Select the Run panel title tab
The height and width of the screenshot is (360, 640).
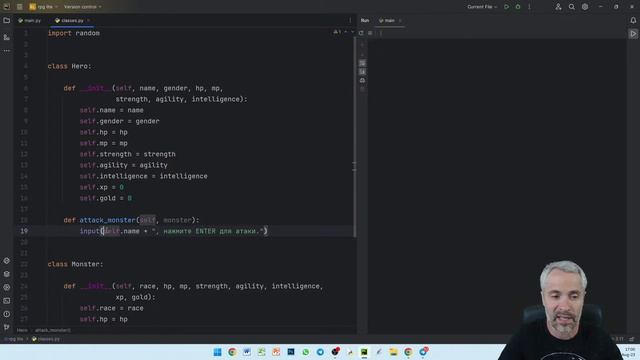365,20
